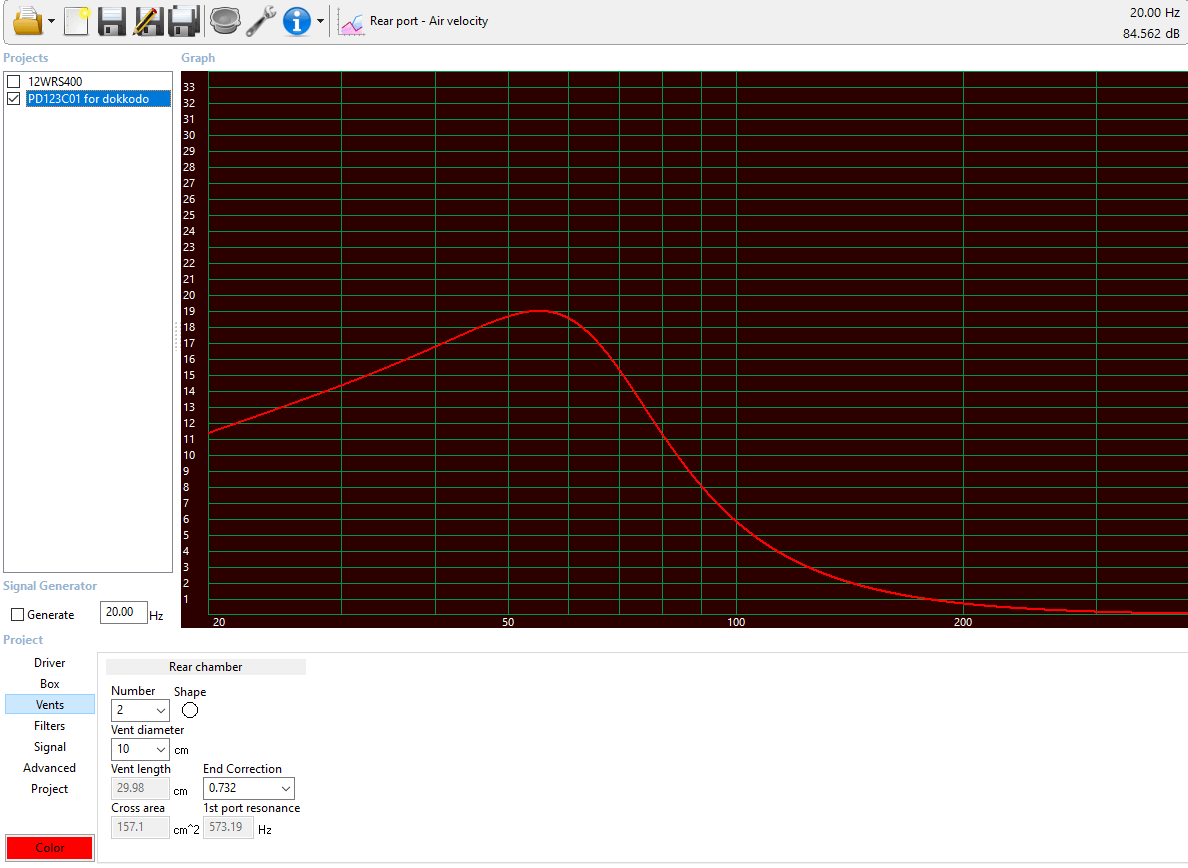This screenshot has width=1188, height=868.
Task: Save the project with the floppy disk icon
Action: coord(111,21)
